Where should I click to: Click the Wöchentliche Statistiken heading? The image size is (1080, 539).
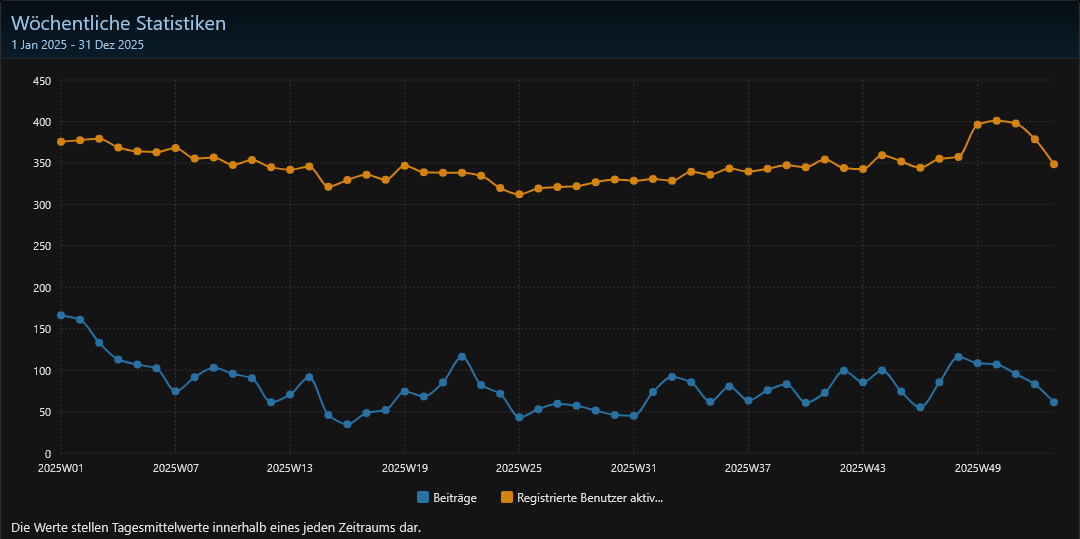(118, 23)
